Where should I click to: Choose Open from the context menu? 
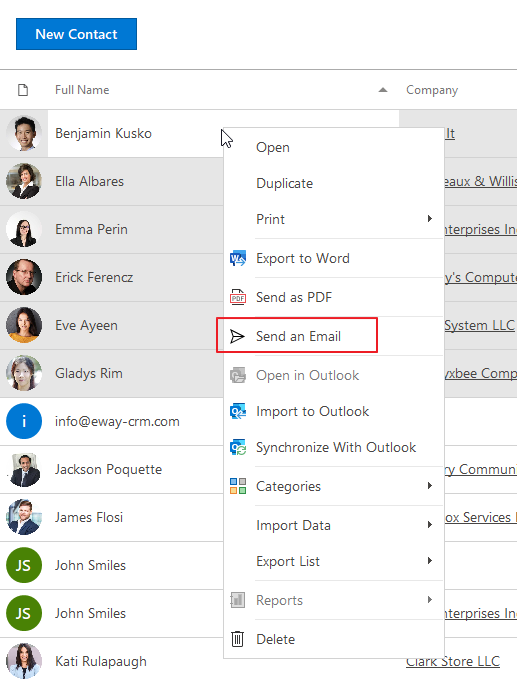coord(273,147)
